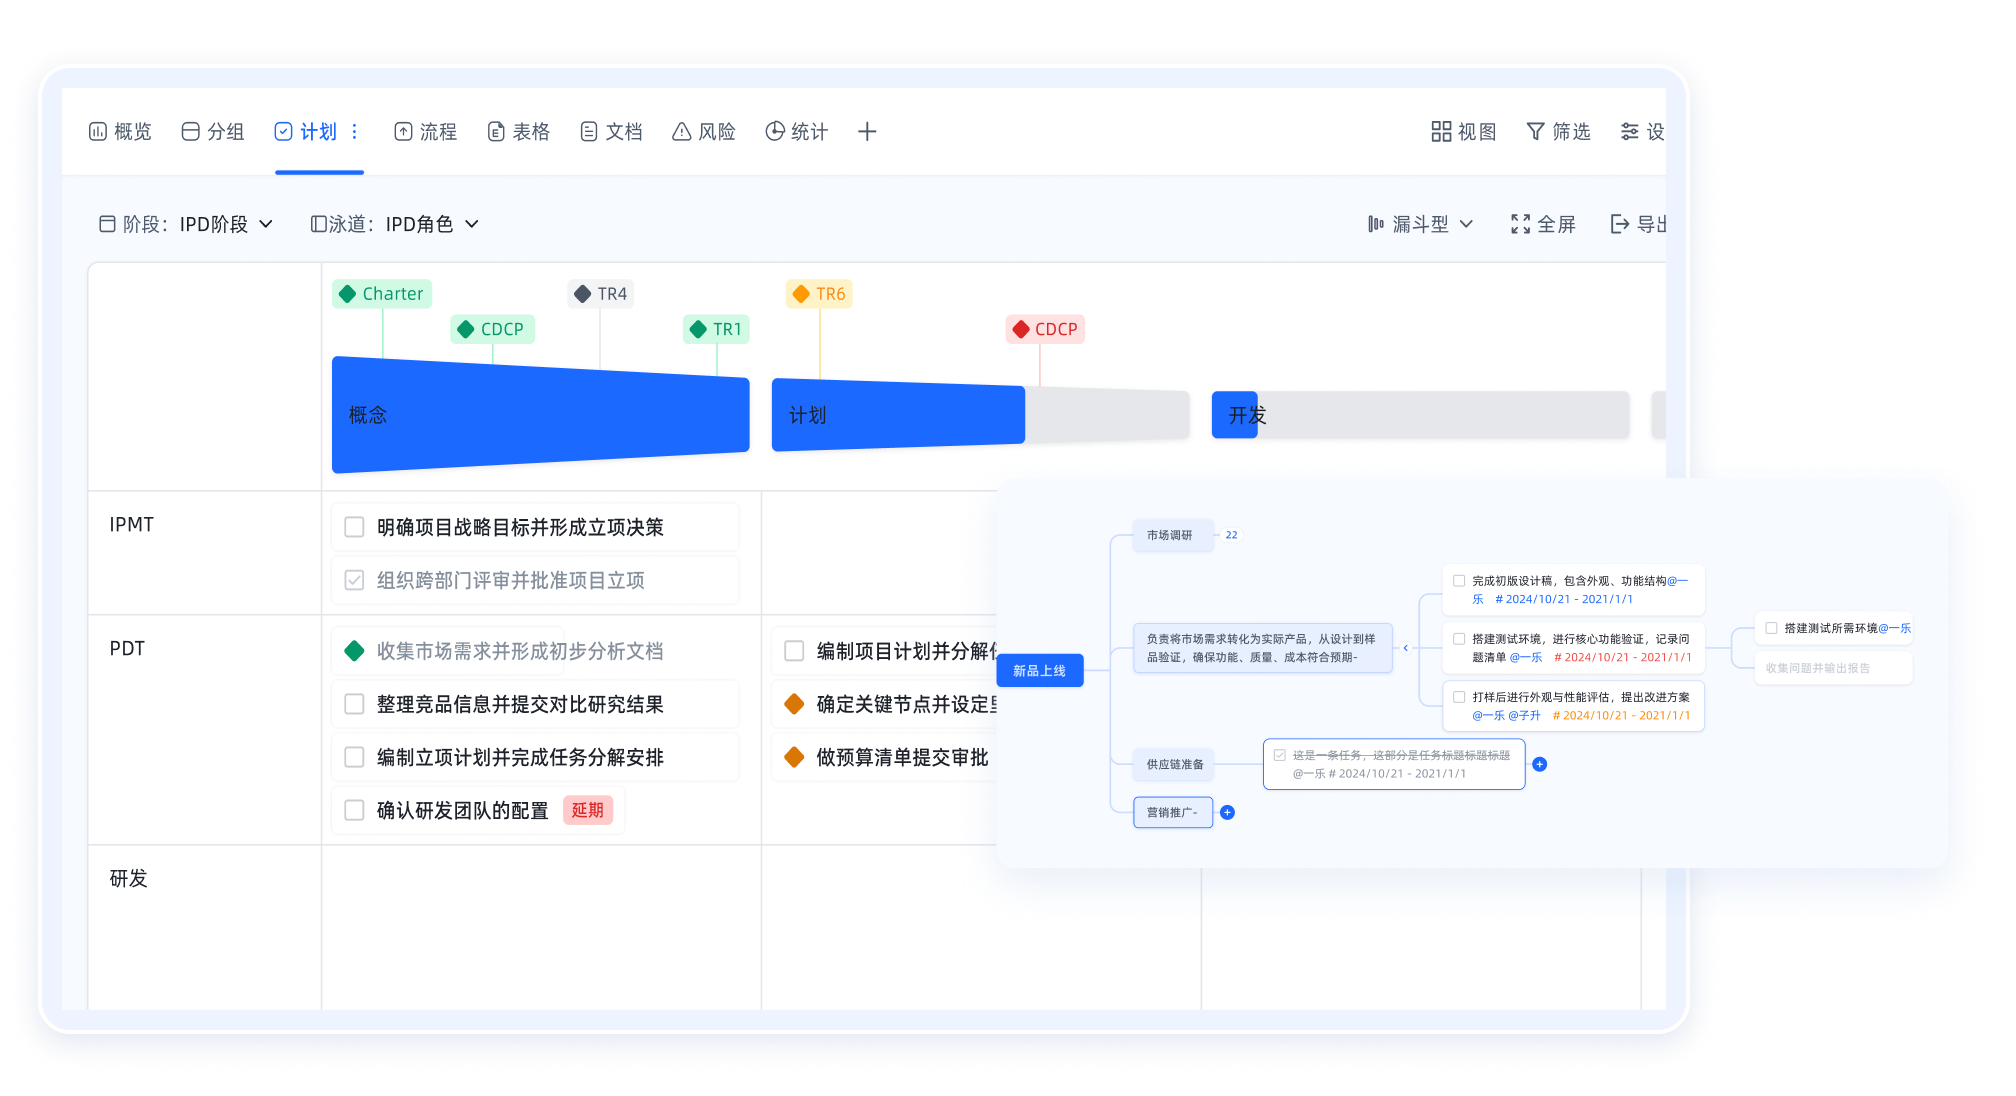Click the 导出 export icon
The image size is (2016, 1096).
click(1620, 224)
